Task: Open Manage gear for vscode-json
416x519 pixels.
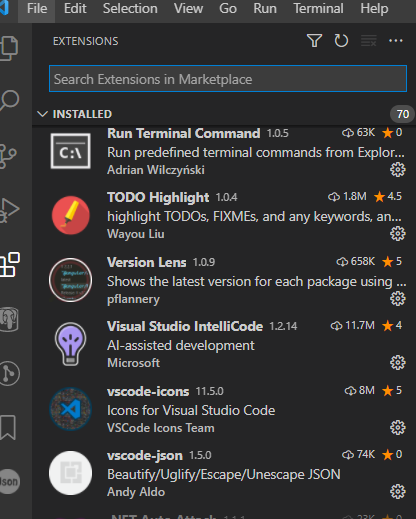Action: click(398, 492)
